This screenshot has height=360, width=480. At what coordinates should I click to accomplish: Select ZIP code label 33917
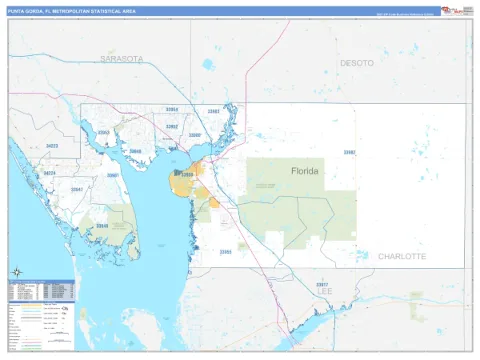click(322, 285)
